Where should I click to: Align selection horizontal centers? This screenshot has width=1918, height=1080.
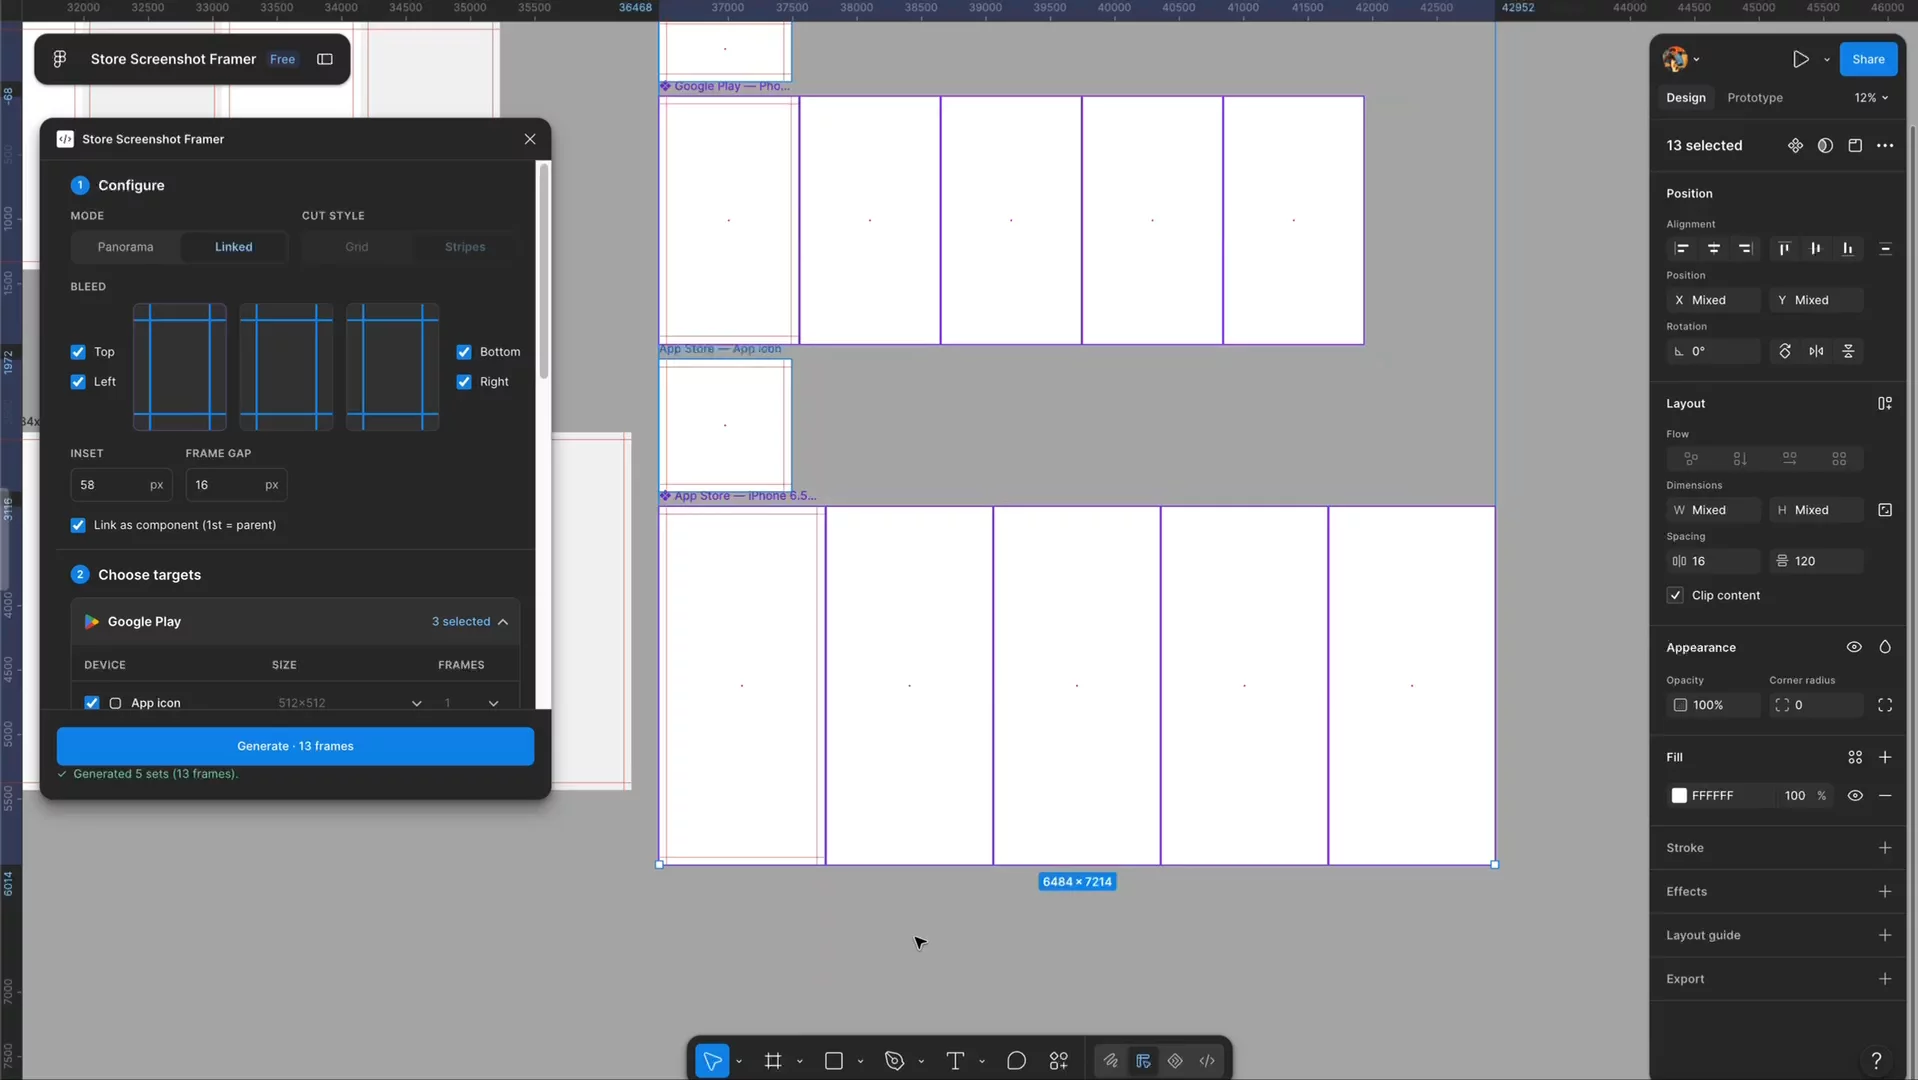click(1714, 248)
